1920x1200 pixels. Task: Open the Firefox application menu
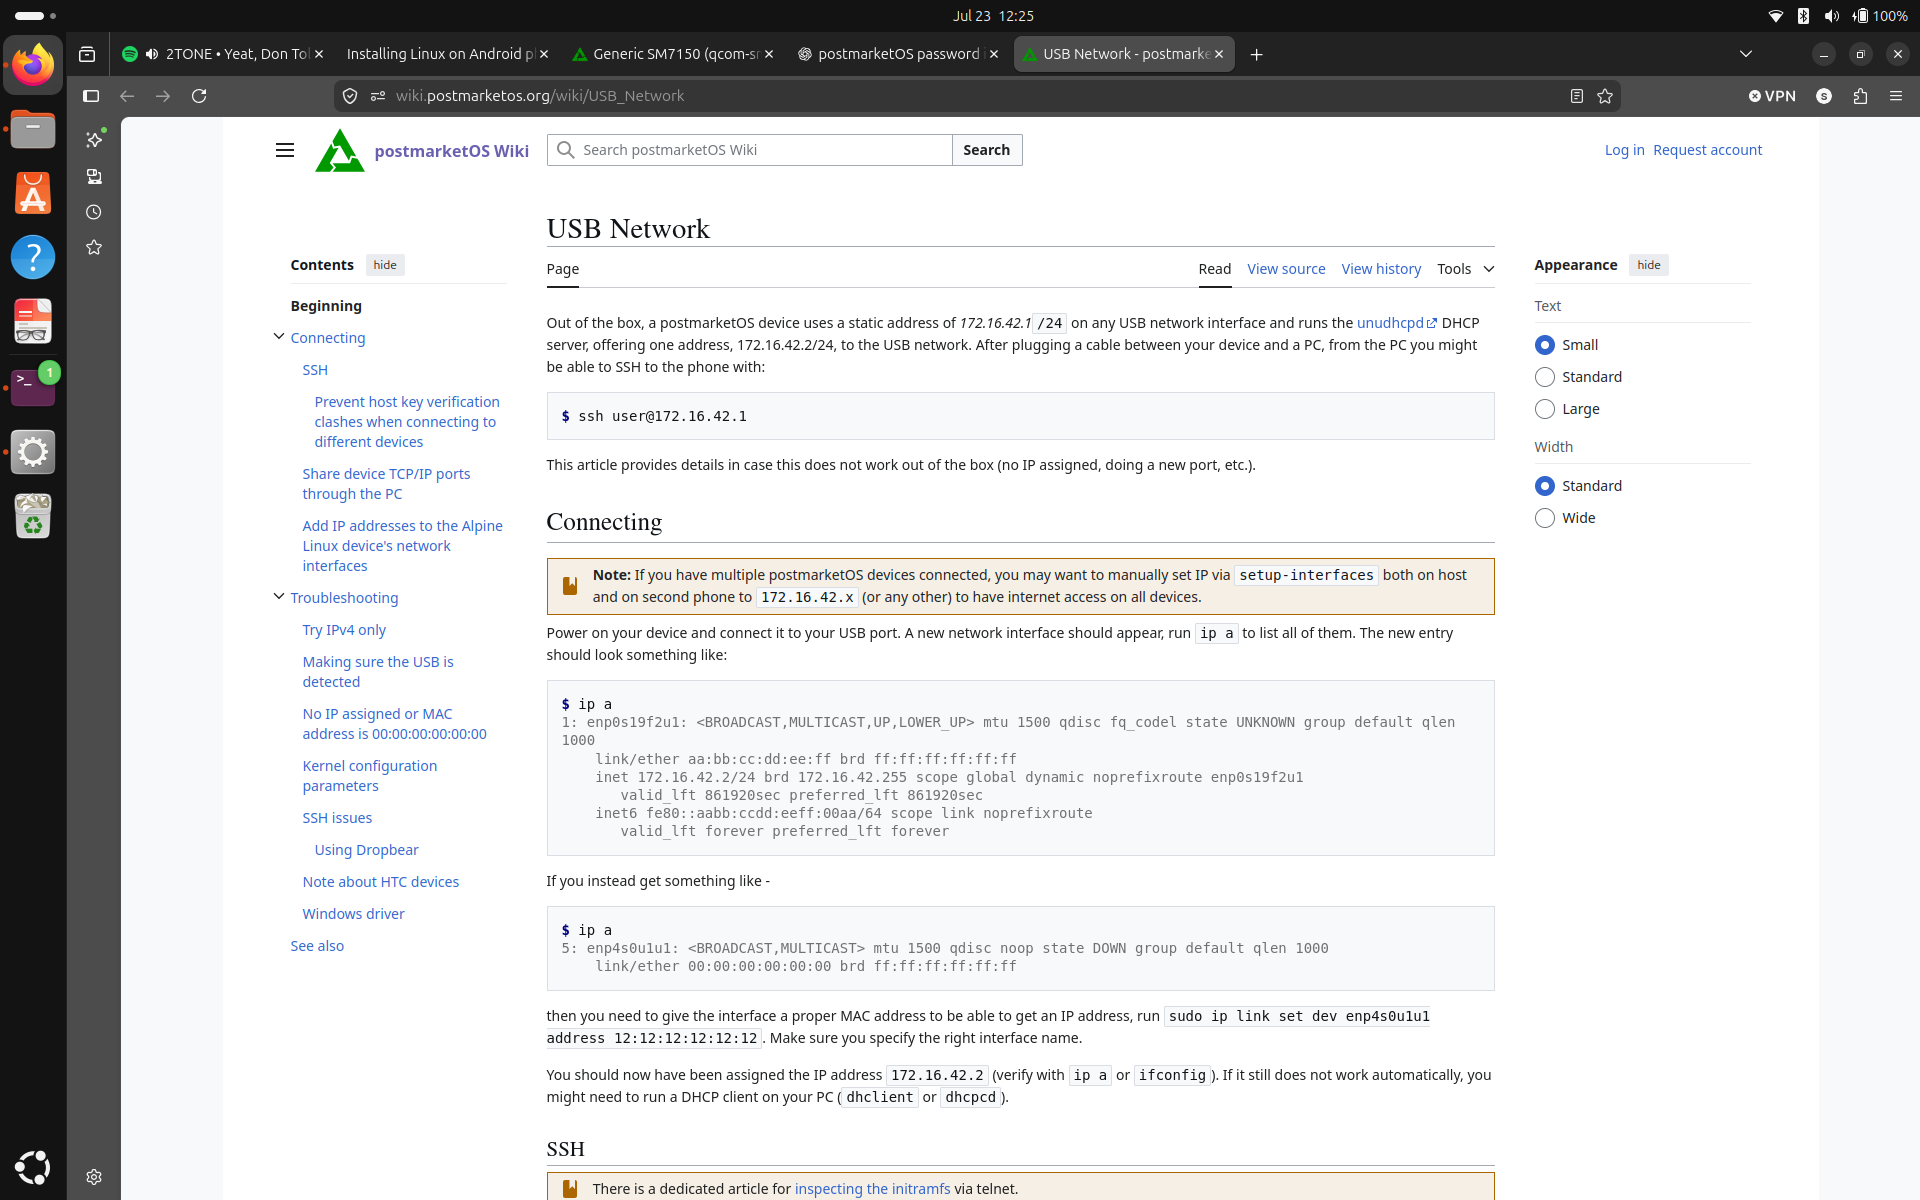click(x=1896, y=96)
